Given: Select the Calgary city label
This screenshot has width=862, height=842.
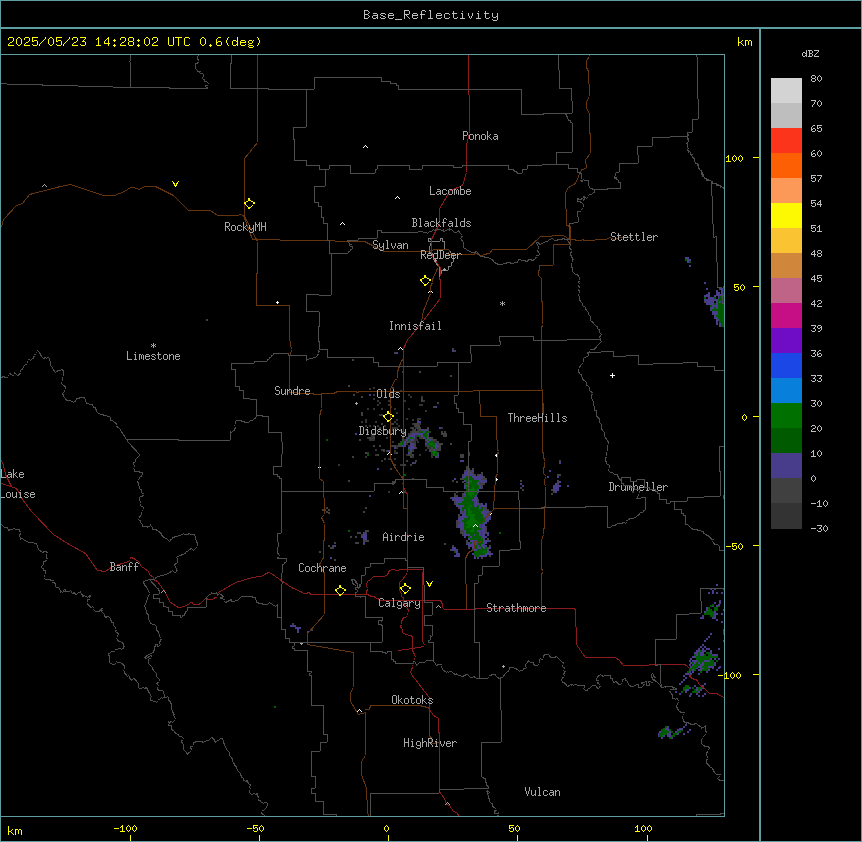Looking at the screenshot, I should pos(399,603).
